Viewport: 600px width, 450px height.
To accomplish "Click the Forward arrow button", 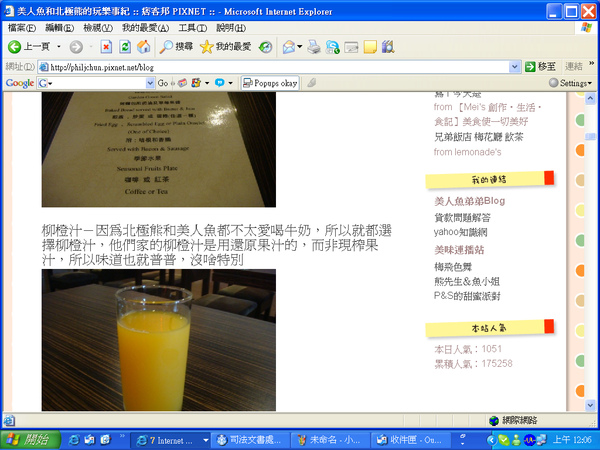I will 76,47.
